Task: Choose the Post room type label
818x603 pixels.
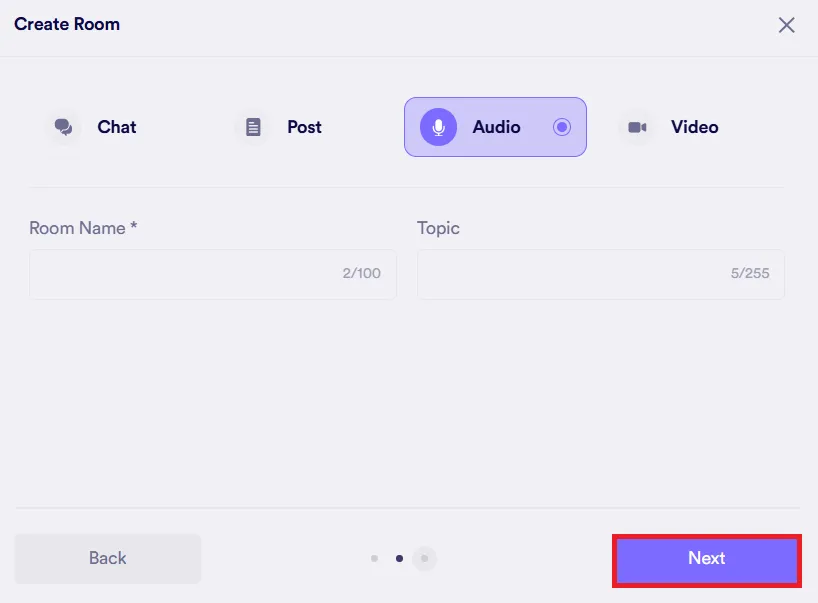Action: 304,127
